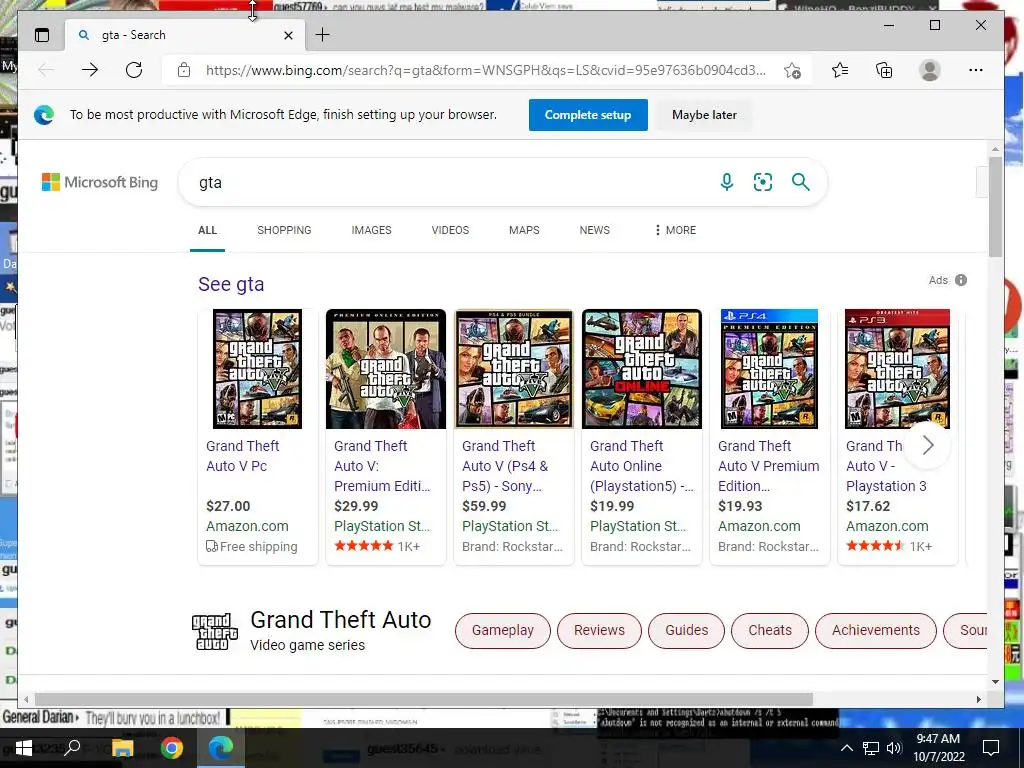Select the Reviews chip
The image size is (1024, 768).
pyautogui.click(x=600, y=631)
